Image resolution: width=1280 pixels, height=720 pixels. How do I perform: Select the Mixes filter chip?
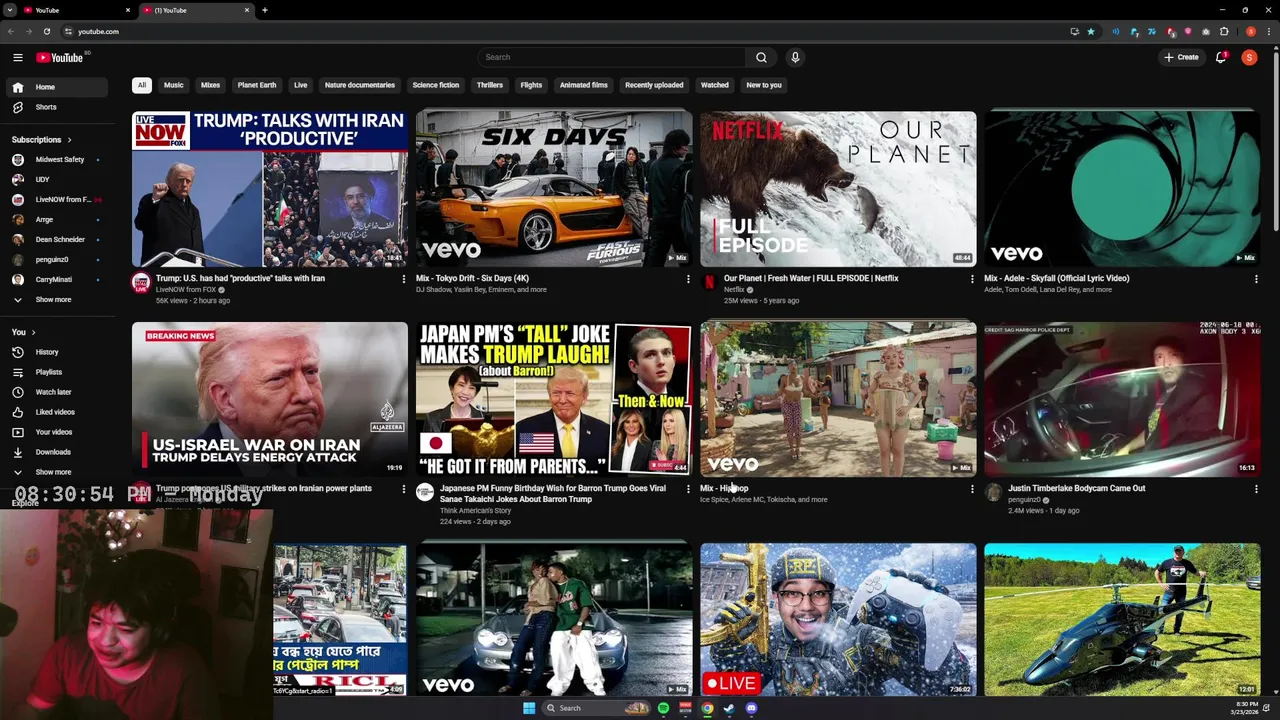210,85
